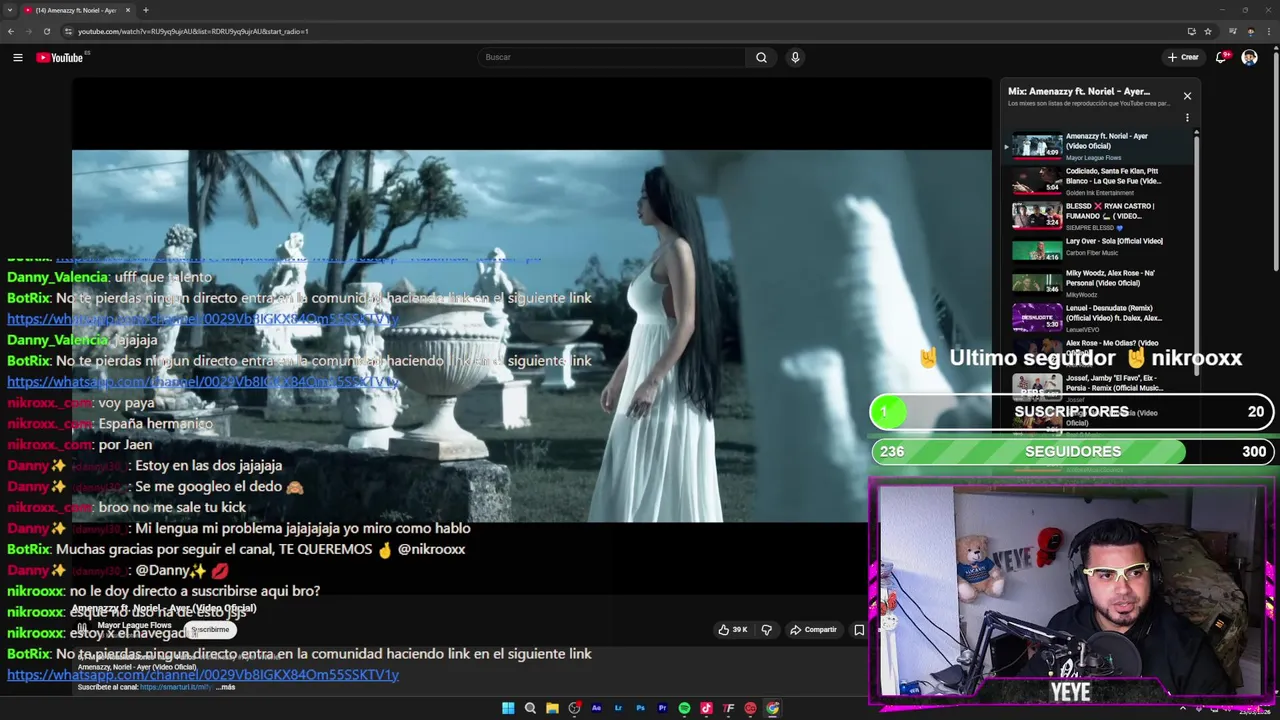The image size is (1280, 720).
Task: Open the Suscríbete al canal smarturl link
Action: pyautogui.click(x=177, y=687)
